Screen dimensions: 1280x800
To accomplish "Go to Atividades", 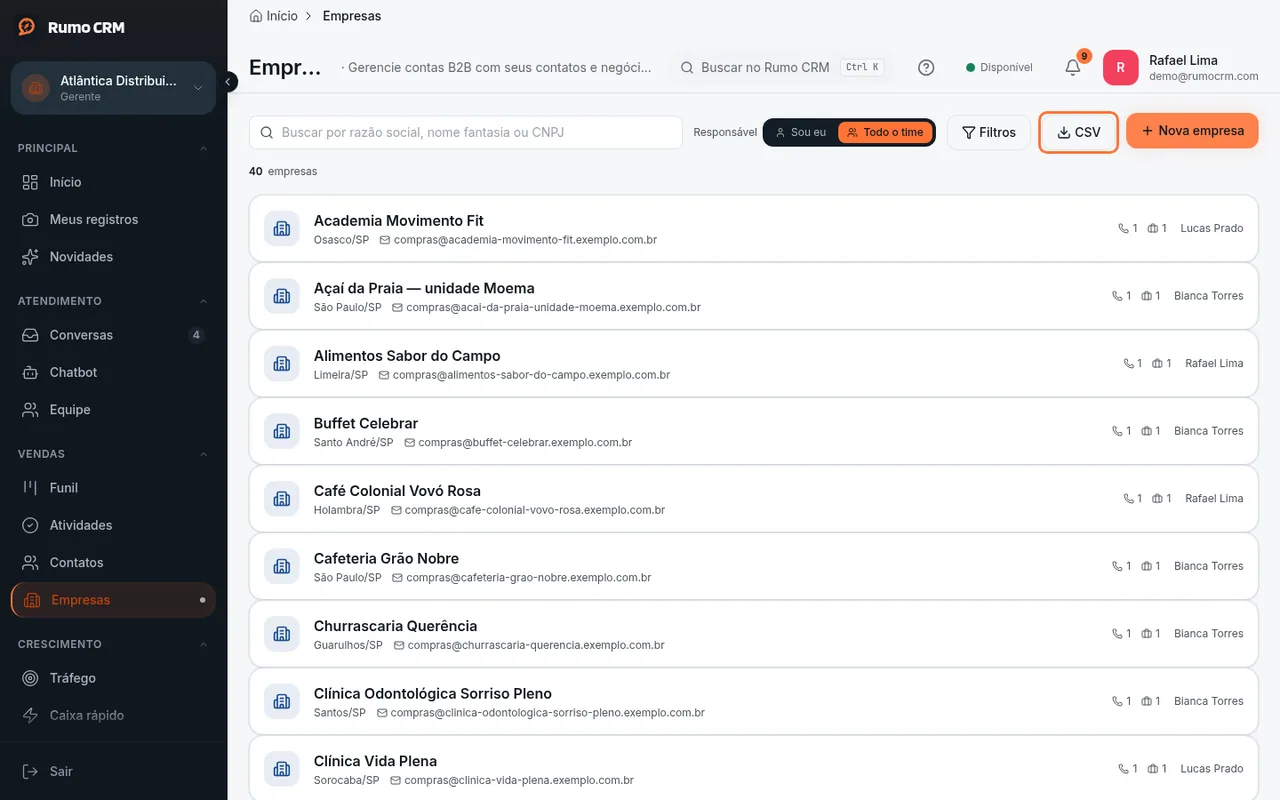I will pyautogui.click(x=113, y=525).
